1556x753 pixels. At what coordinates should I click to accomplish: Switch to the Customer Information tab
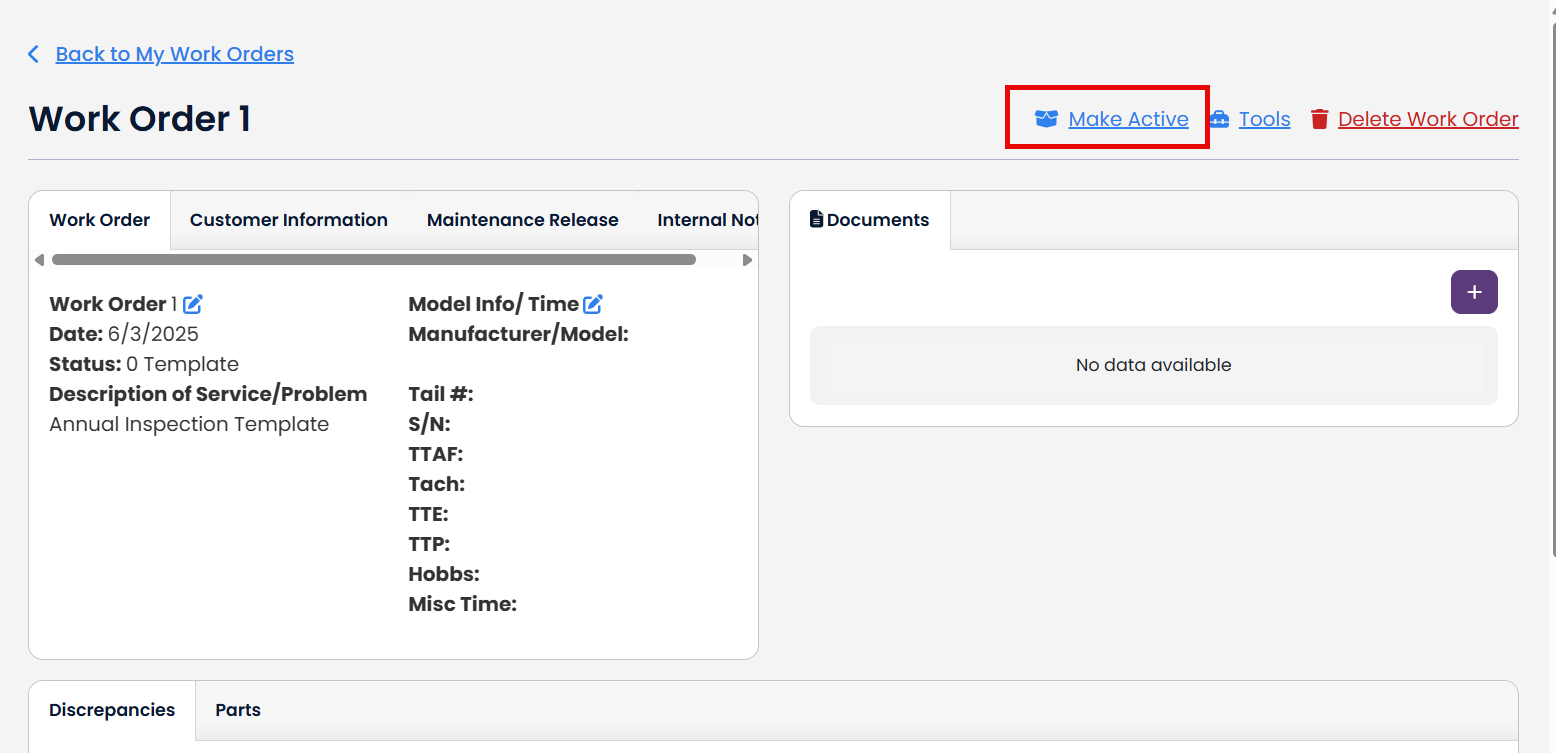click(288, 220)
